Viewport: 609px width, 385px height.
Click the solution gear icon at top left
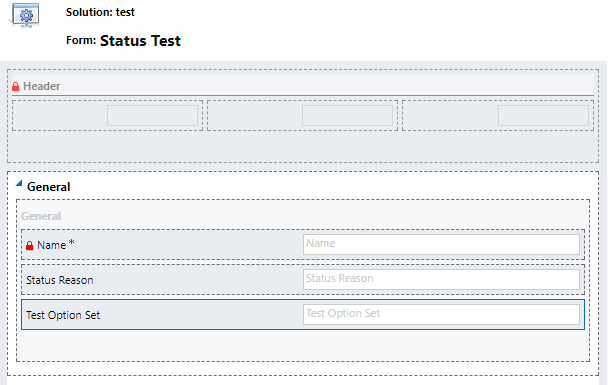26,16
